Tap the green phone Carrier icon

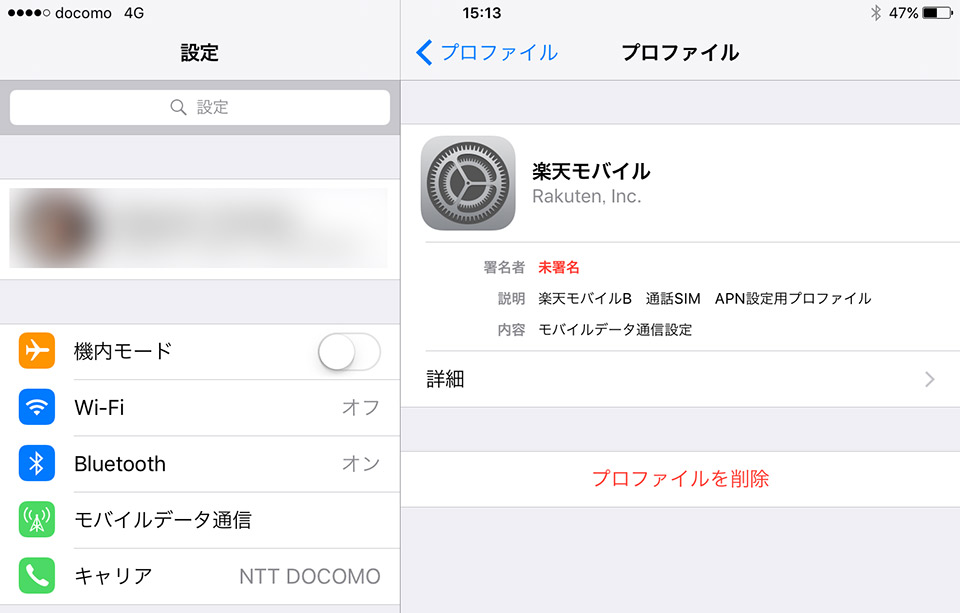point(37,576)
